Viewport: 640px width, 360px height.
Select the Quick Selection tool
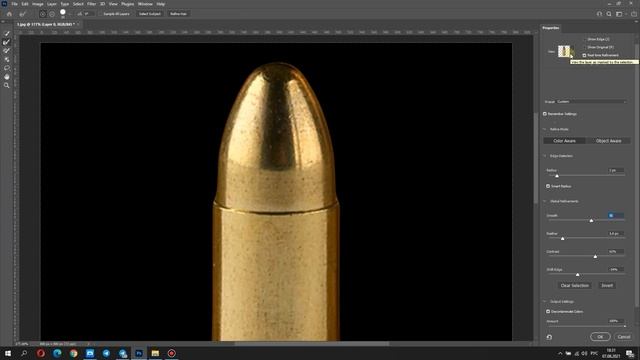tap(7, 33)
